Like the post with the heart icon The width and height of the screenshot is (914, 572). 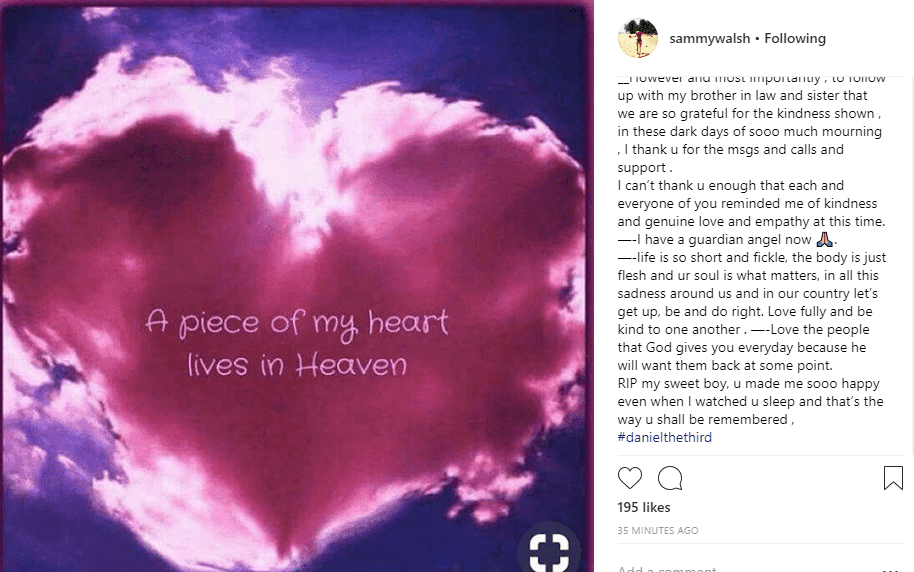pos(630,478)
